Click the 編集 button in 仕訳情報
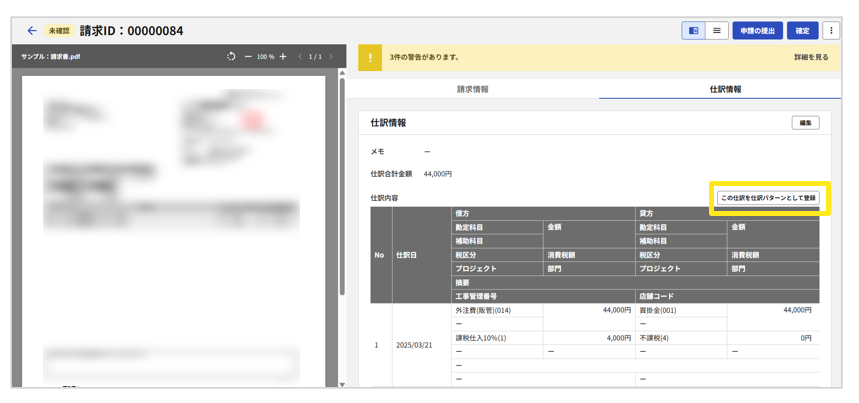 point(805,123)
